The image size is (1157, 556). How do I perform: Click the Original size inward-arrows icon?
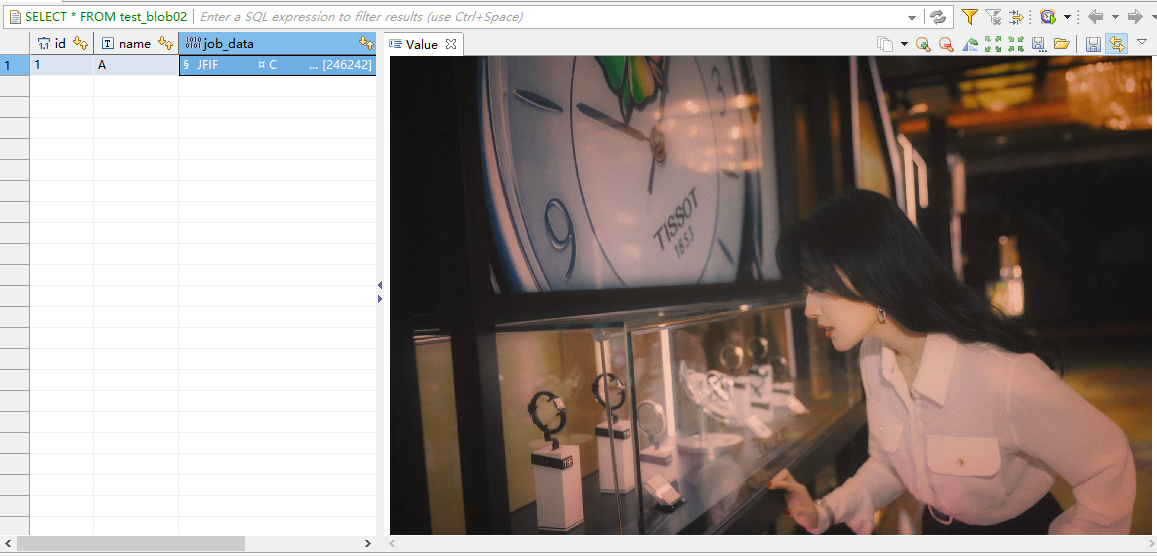1016,44
